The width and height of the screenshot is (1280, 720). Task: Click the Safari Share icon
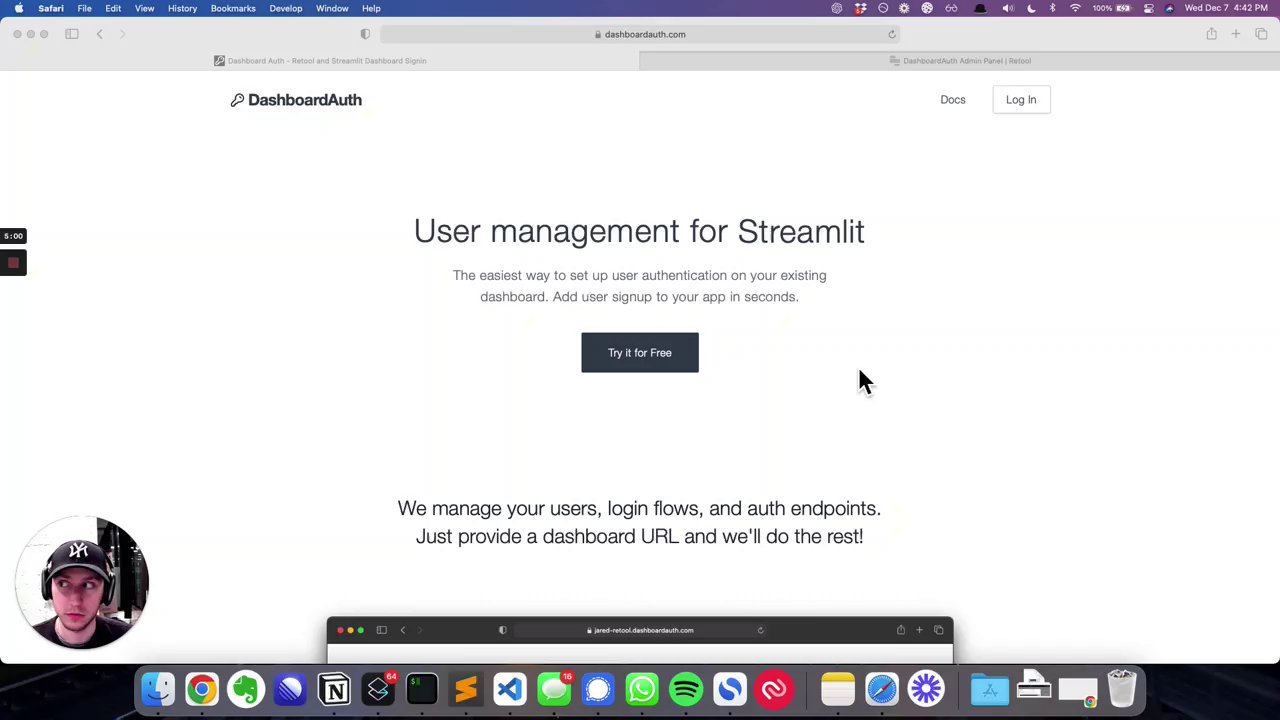(1211, 34)
